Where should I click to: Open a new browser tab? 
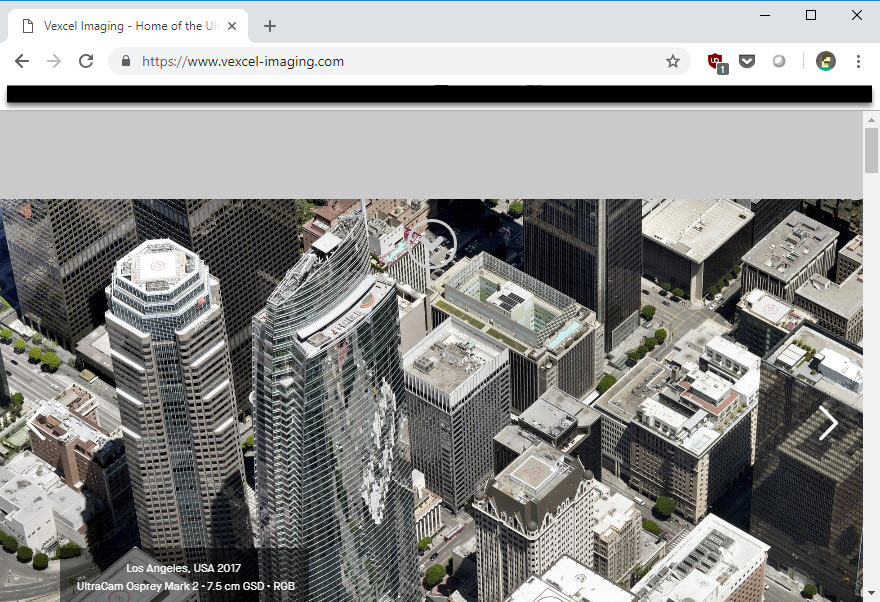[270, 26]
